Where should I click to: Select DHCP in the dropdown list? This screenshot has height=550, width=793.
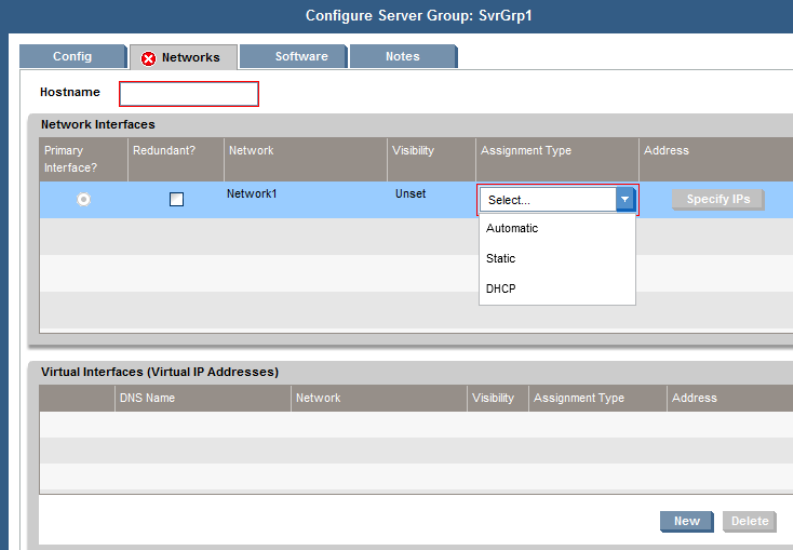pos(501,289)
